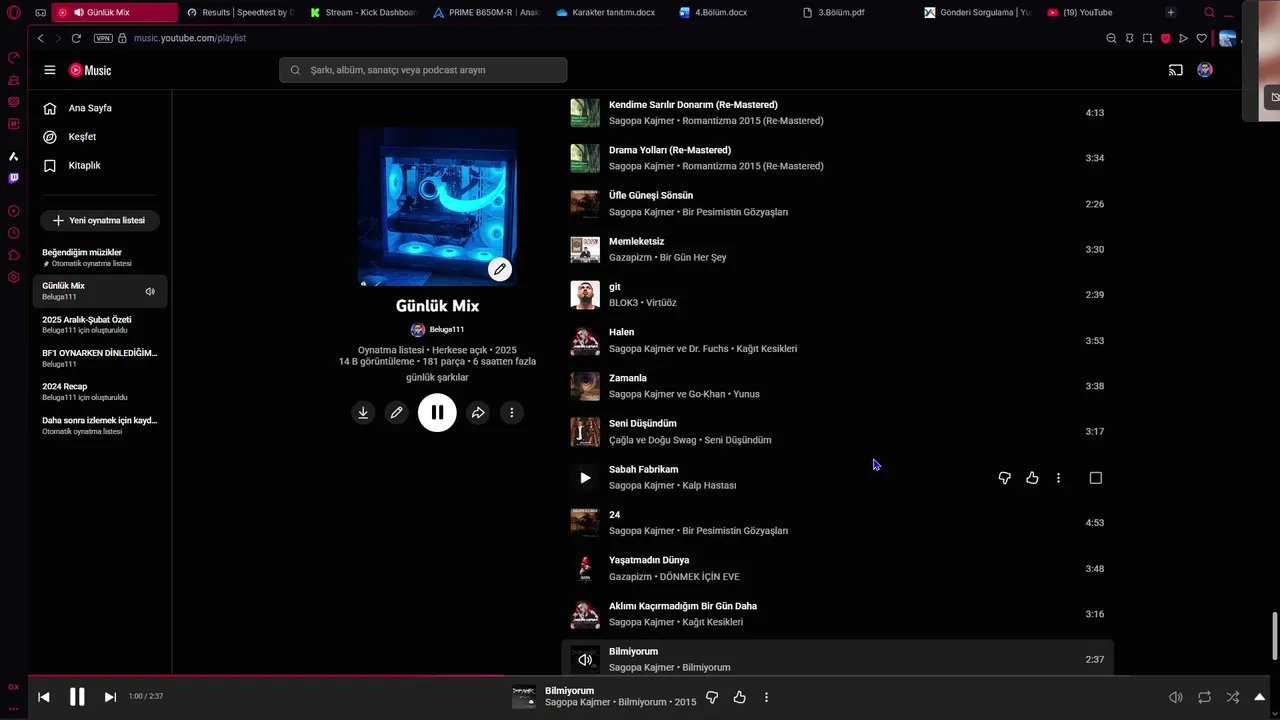The width and height of the screenshot is (1280, 720).
Task: Download the Günlük Mix playlist
Action: coord(363,412)
